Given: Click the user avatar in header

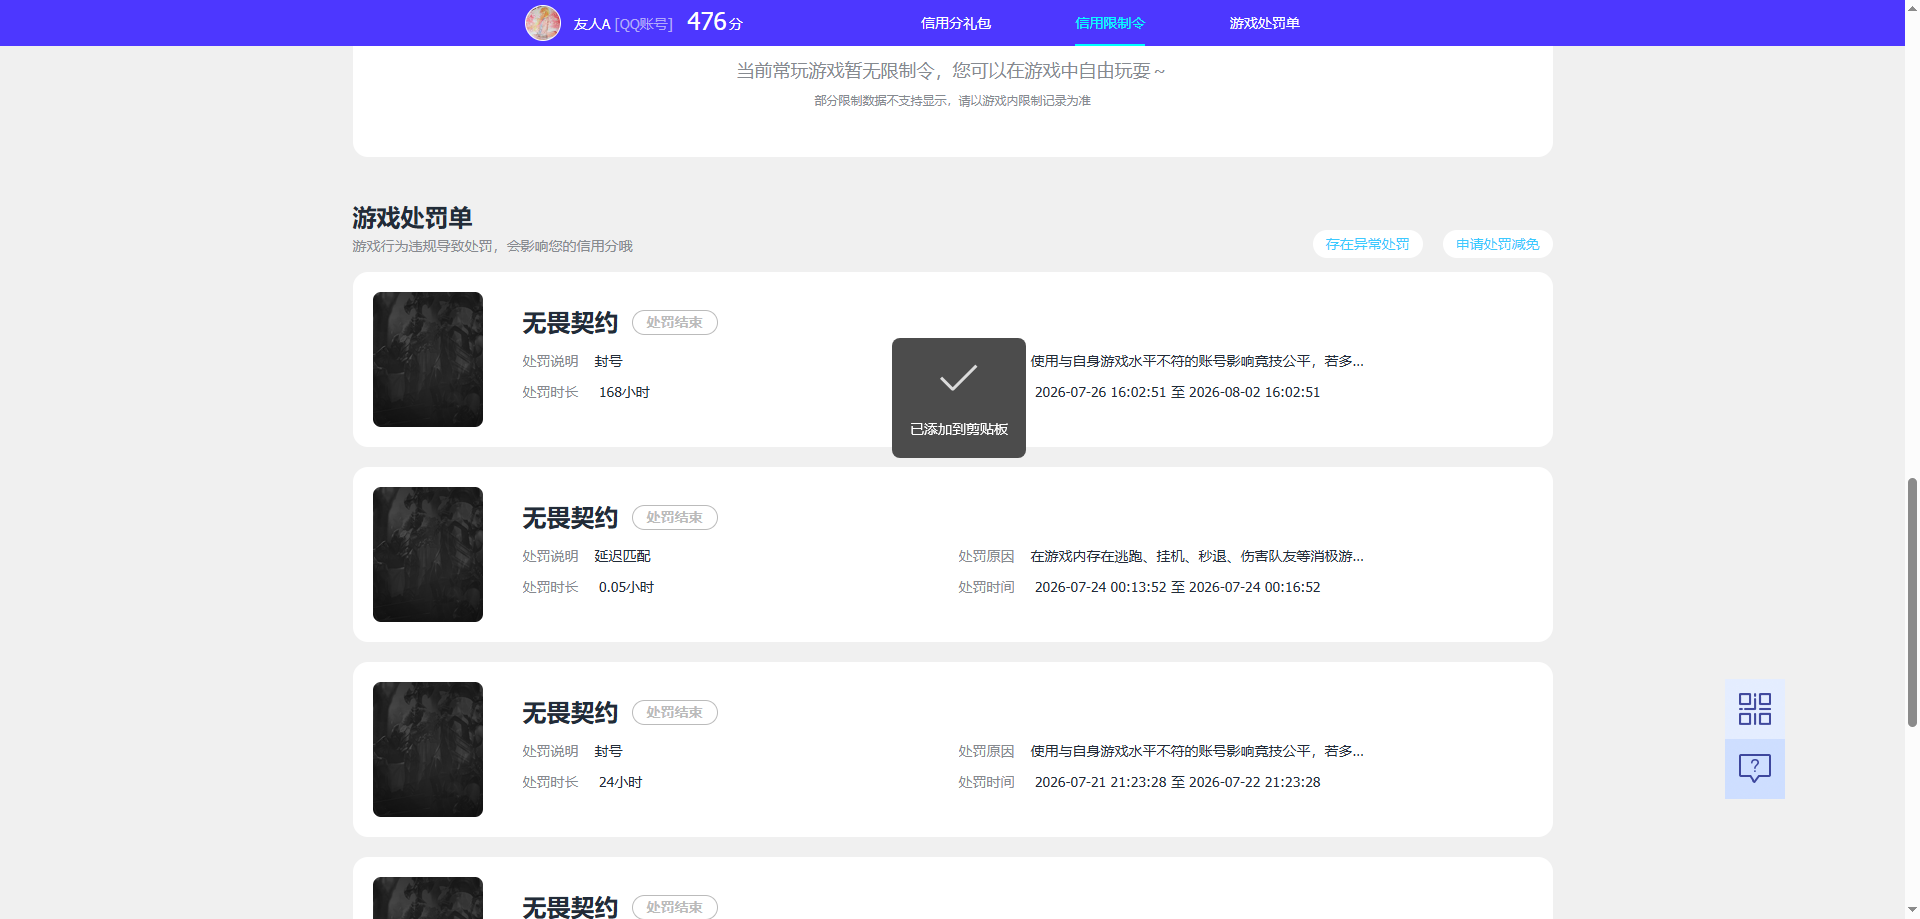Looking at the screenshot, I should (x=543, y=22).
